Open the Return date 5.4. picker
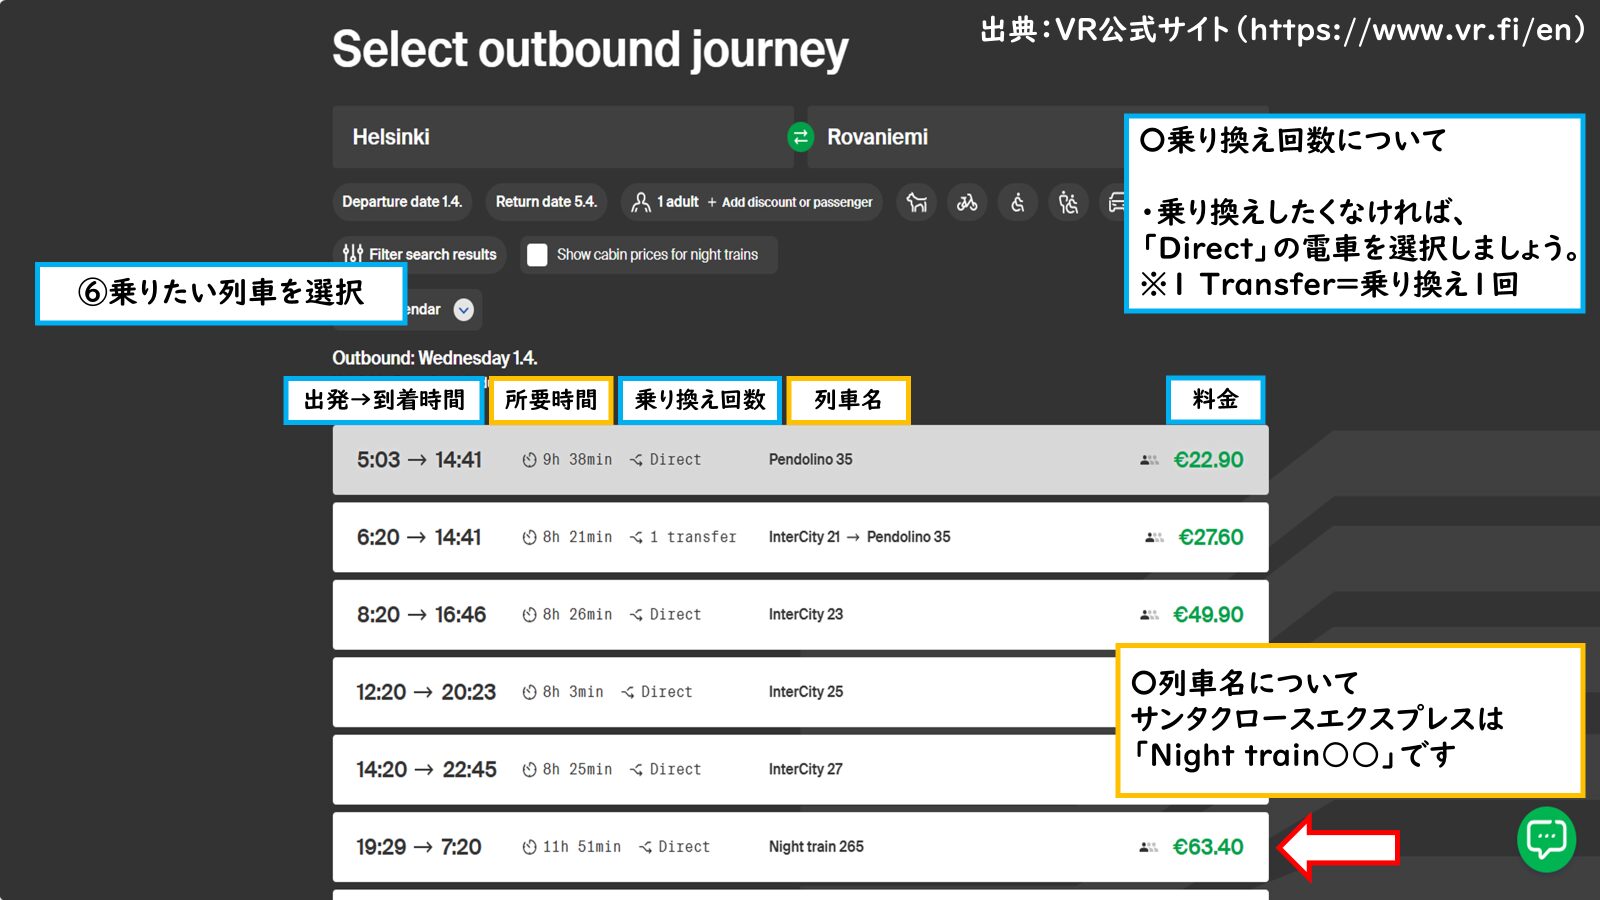This screenshot has height=900, width=1600. (x=546, y=202)
